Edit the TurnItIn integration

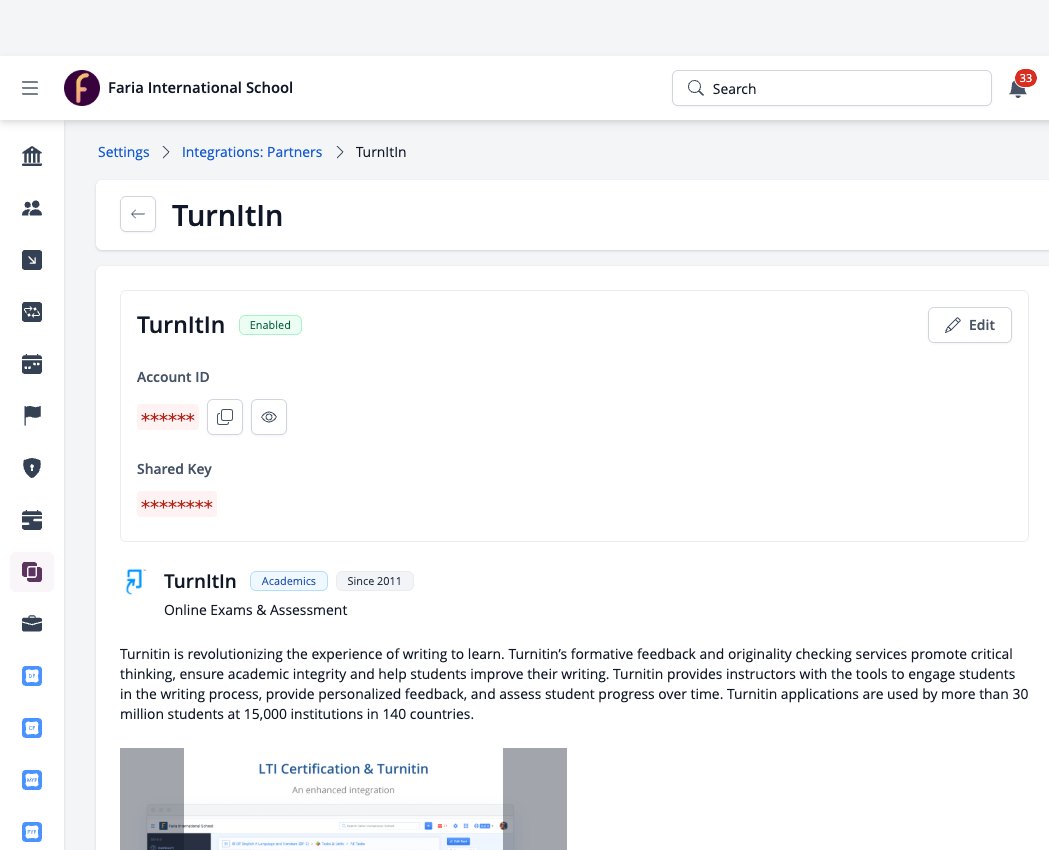coord(969,325)
